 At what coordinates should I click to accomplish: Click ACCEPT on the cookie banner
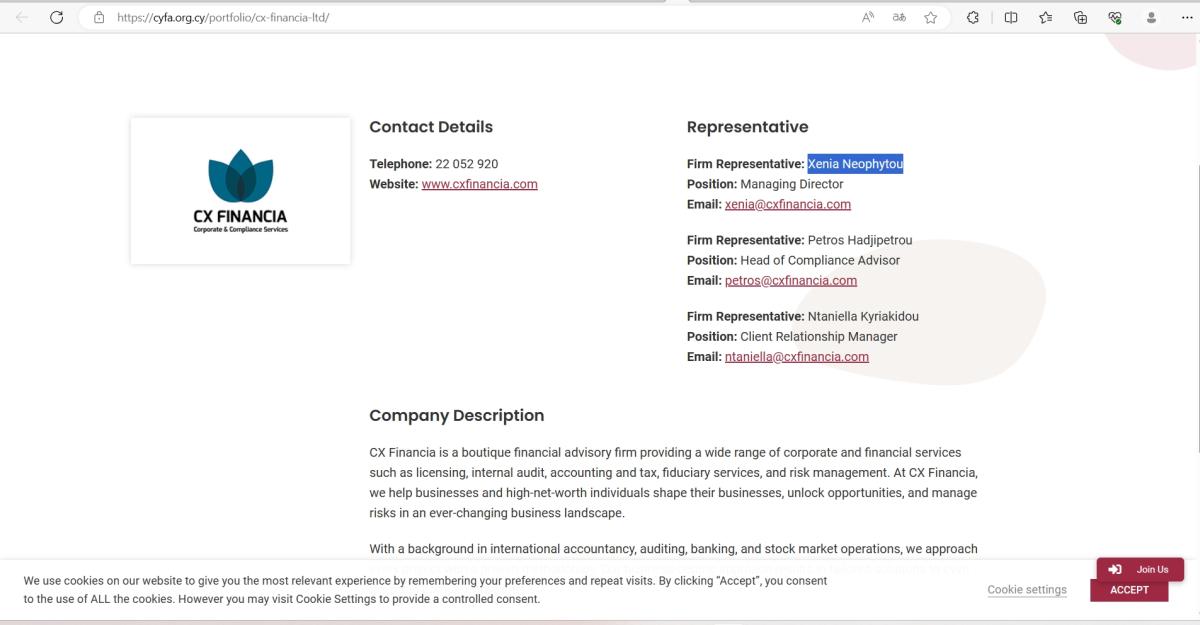[1129, 590]
